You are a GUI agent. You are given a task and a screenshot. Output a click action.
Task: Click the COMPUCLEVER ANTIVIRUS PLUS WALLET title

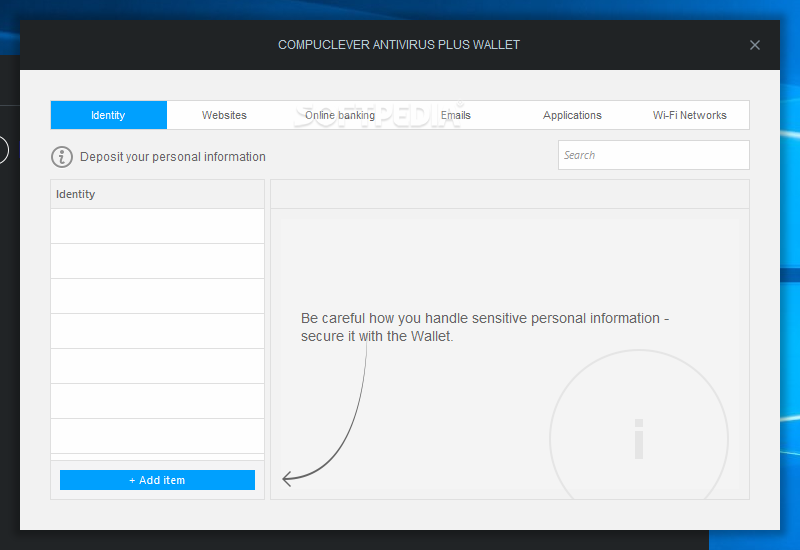tap(399, 45)
